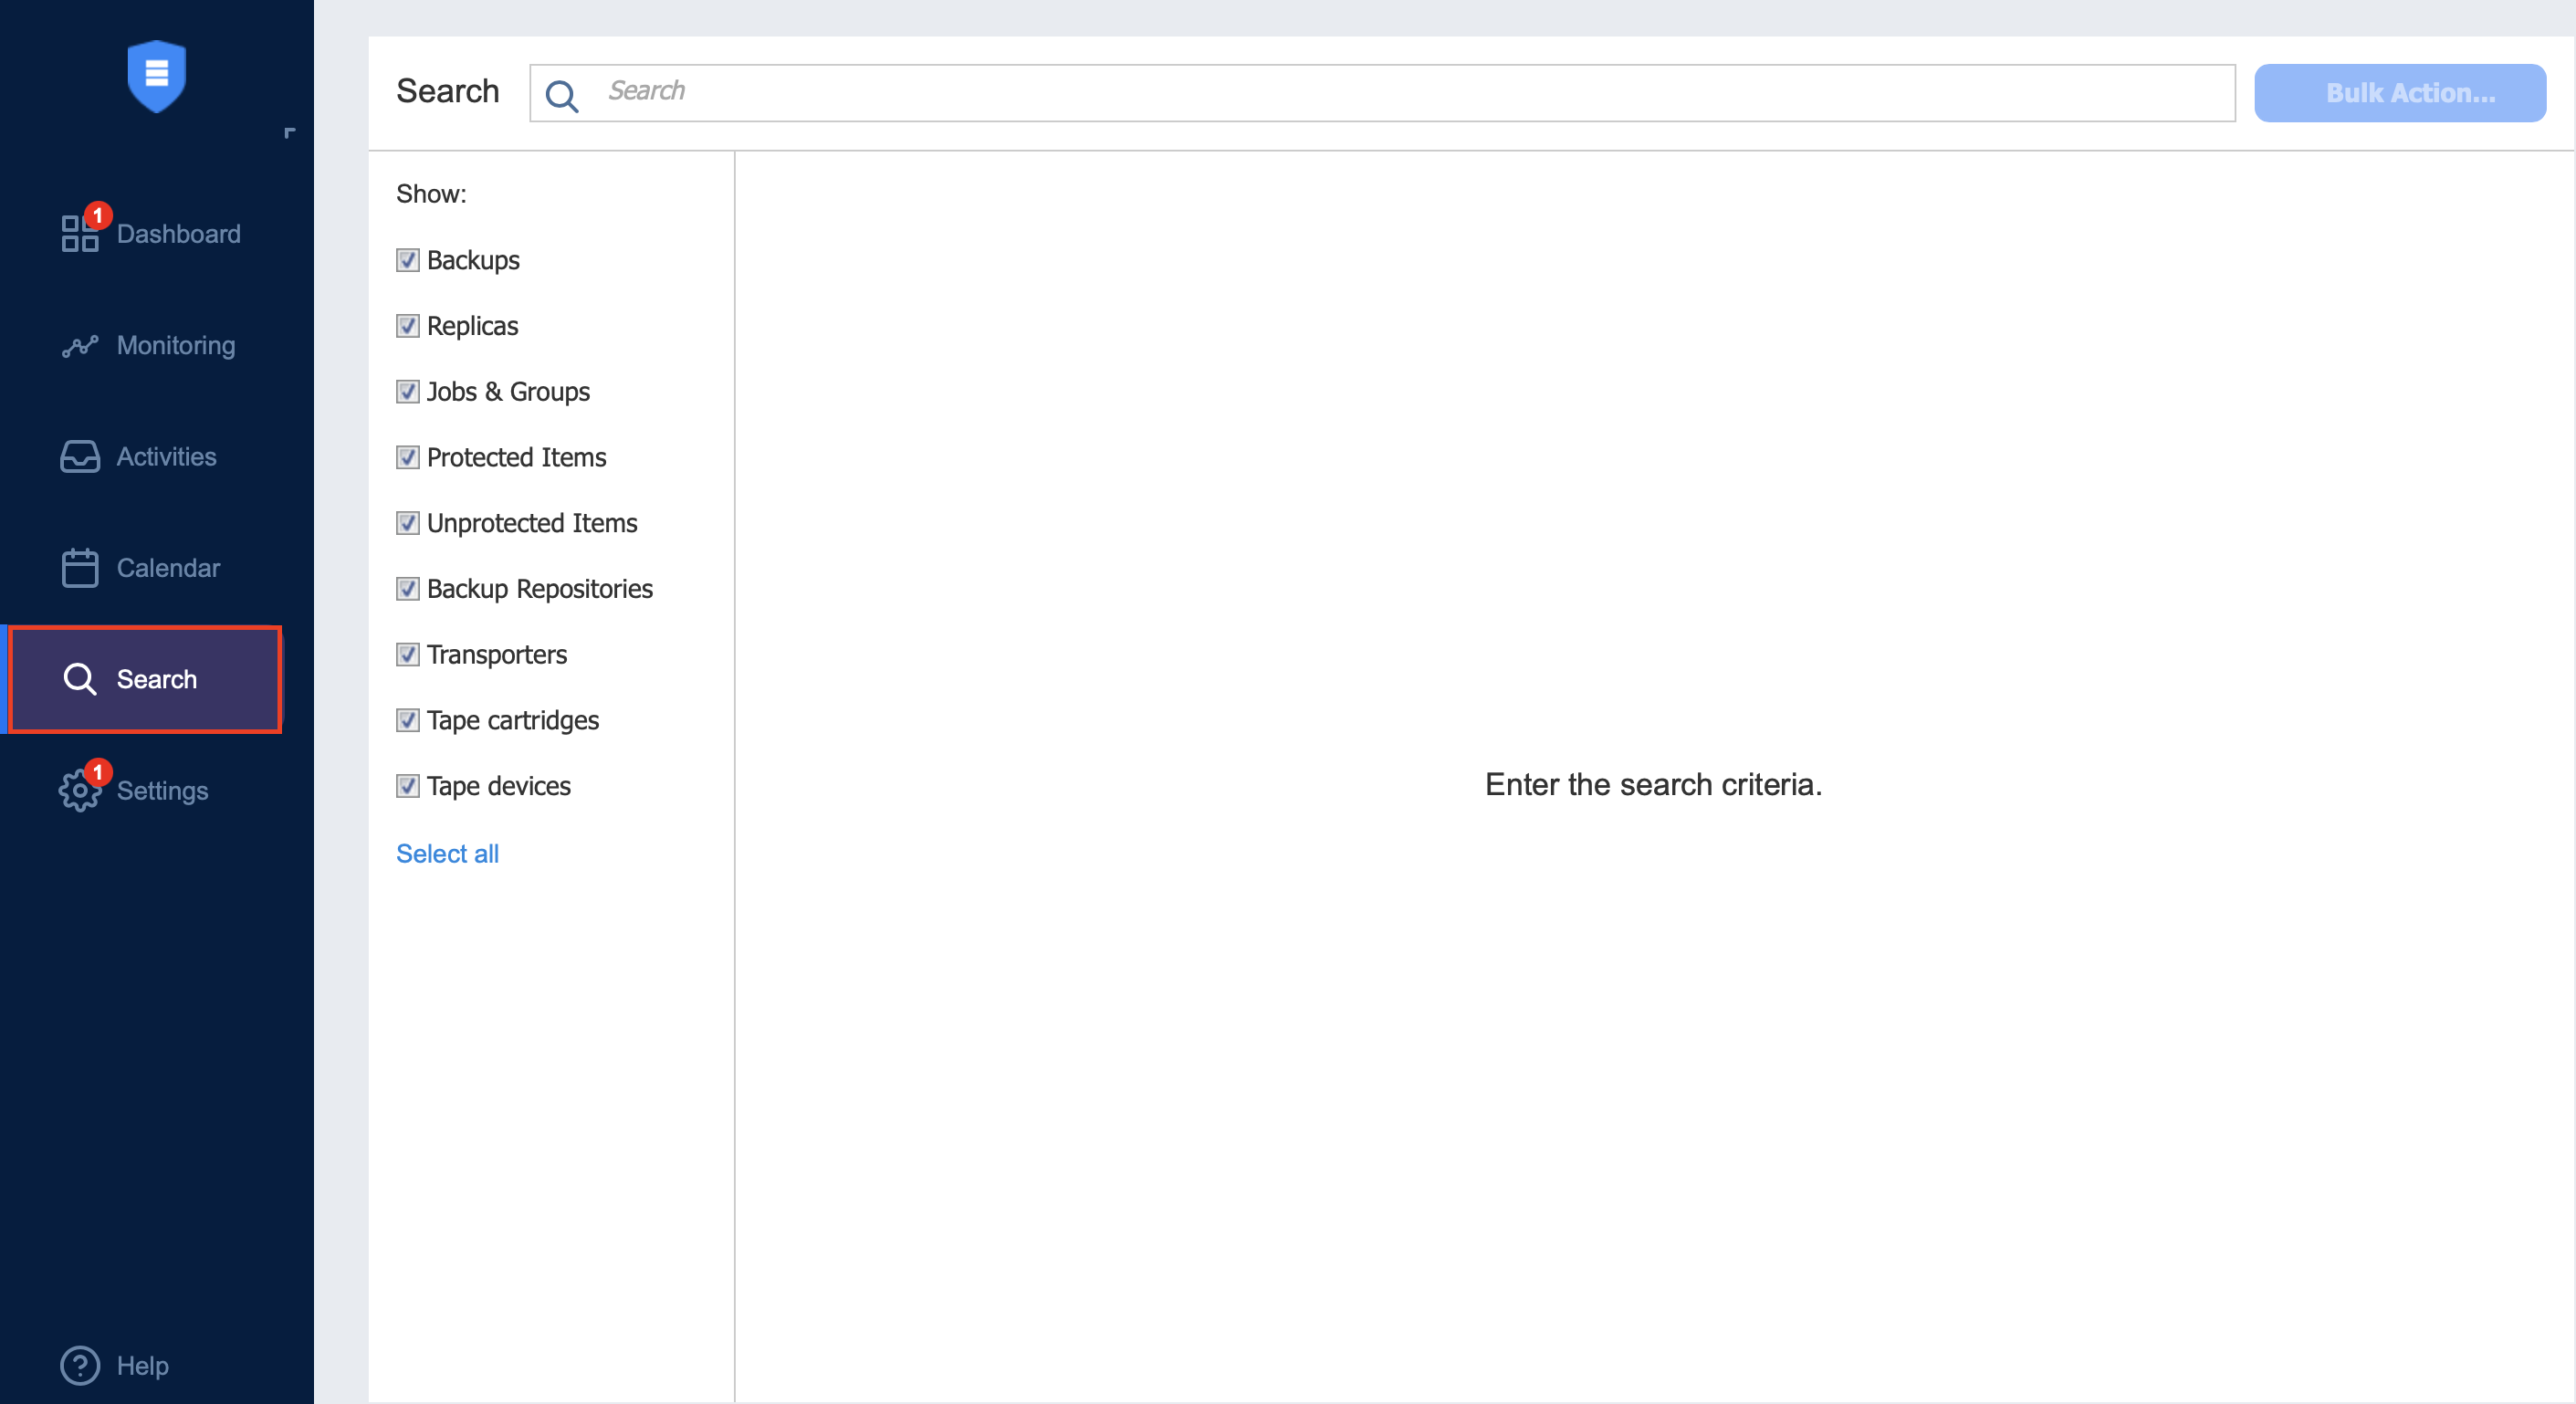Image resolution: width=2576 pixels, height=1404 pixels.
Task: Click the Help question mark icon
Action: 80,1366
